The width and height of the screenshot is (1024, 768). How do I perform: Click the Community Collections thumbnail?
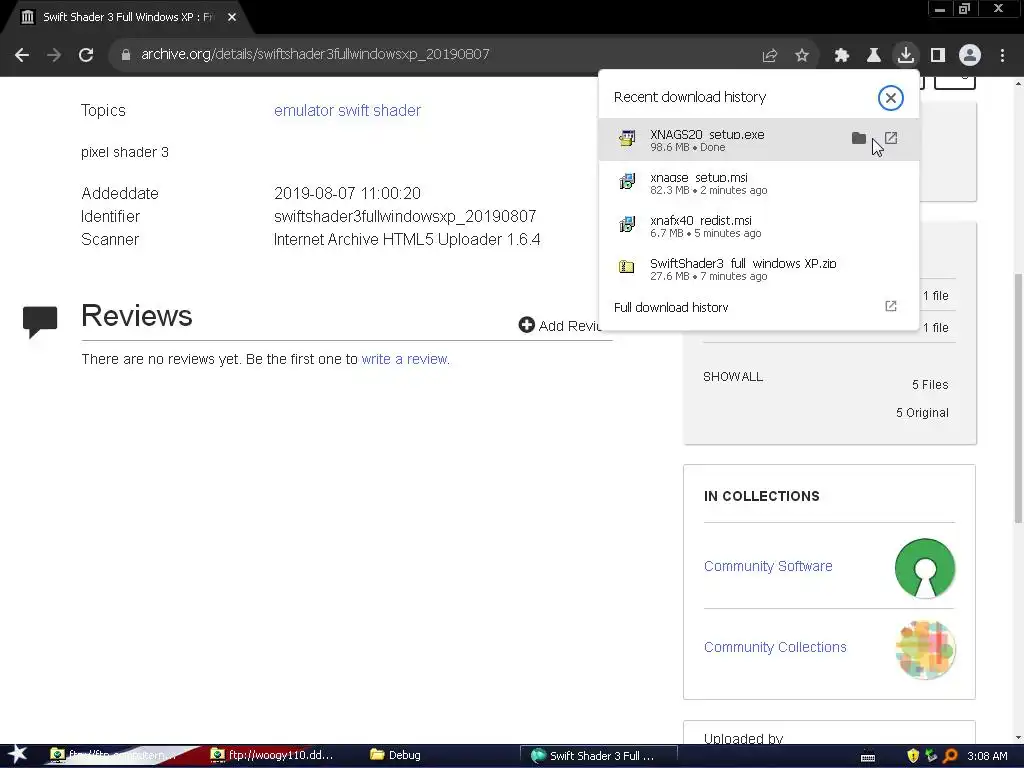(925, 650)
